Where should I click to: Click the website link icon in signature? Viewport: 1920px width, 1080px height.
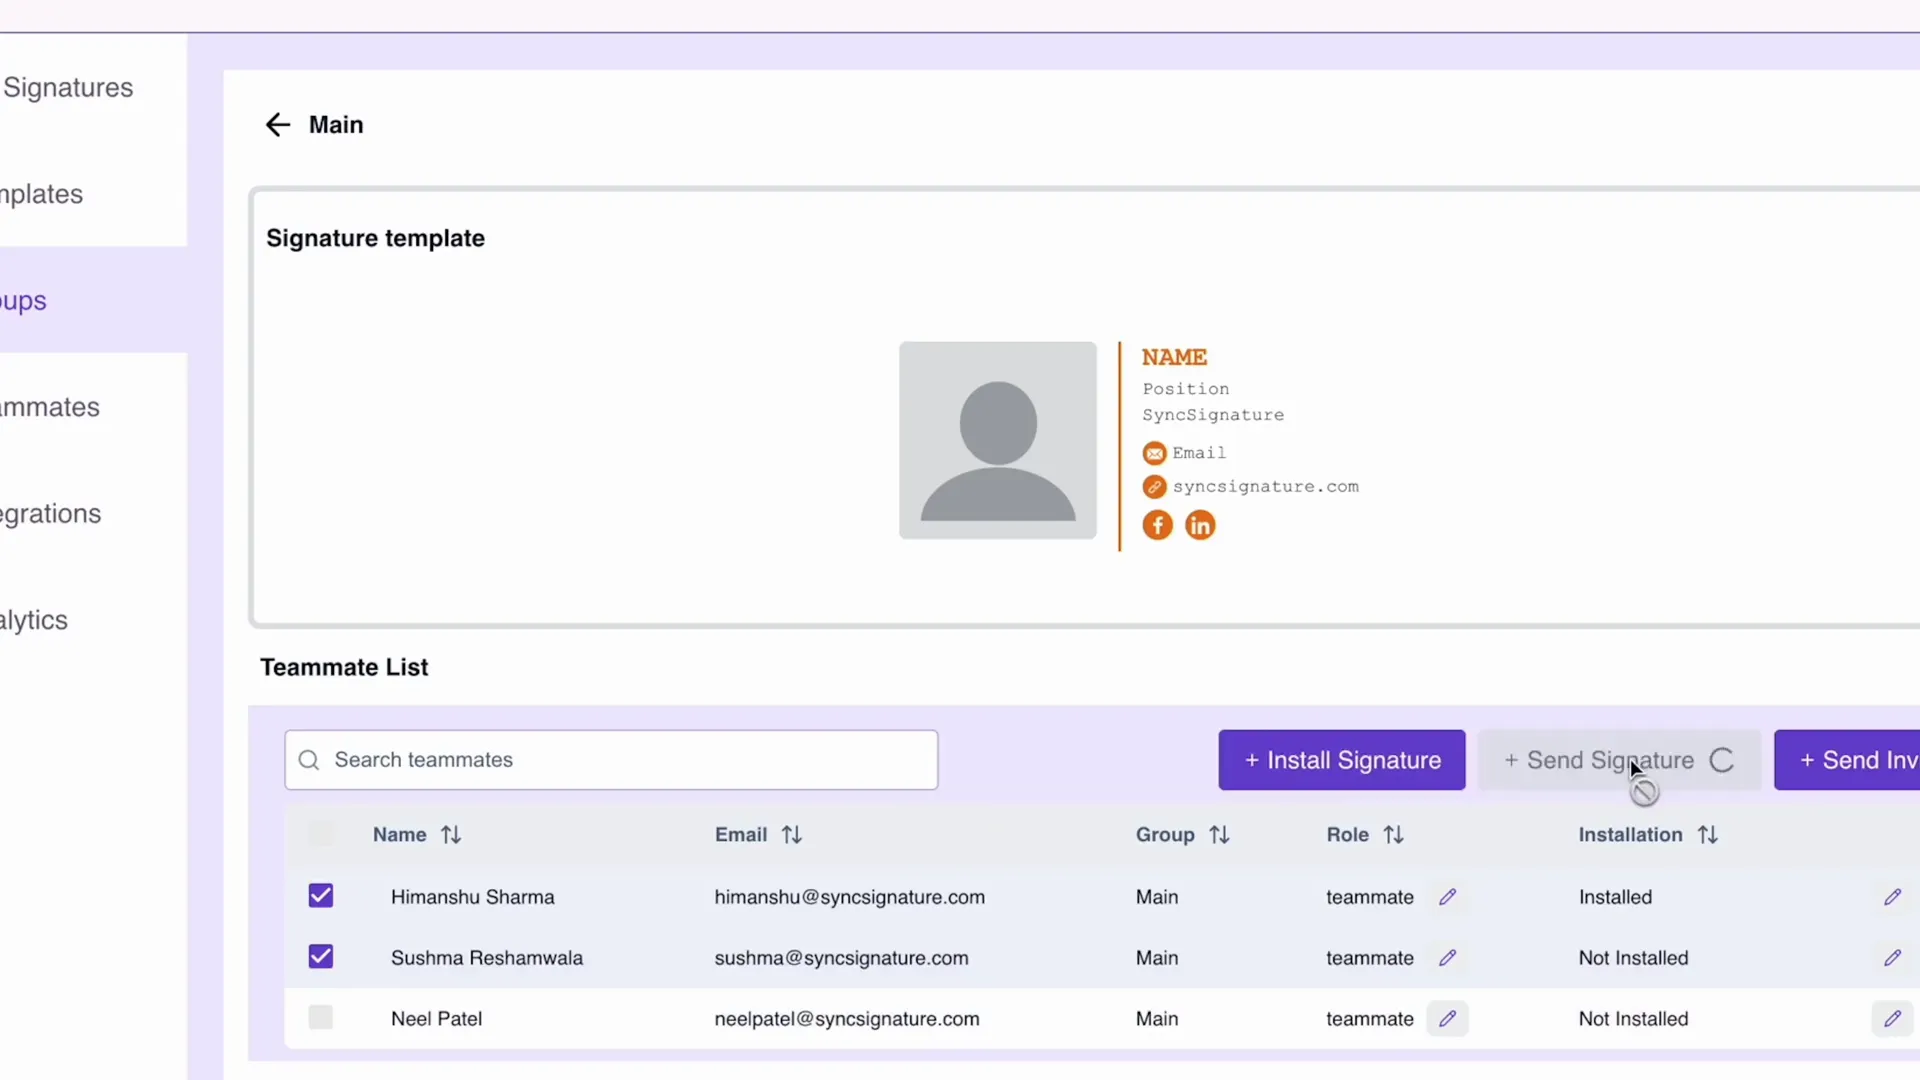pyautogui.click(x=1154, y=487)
